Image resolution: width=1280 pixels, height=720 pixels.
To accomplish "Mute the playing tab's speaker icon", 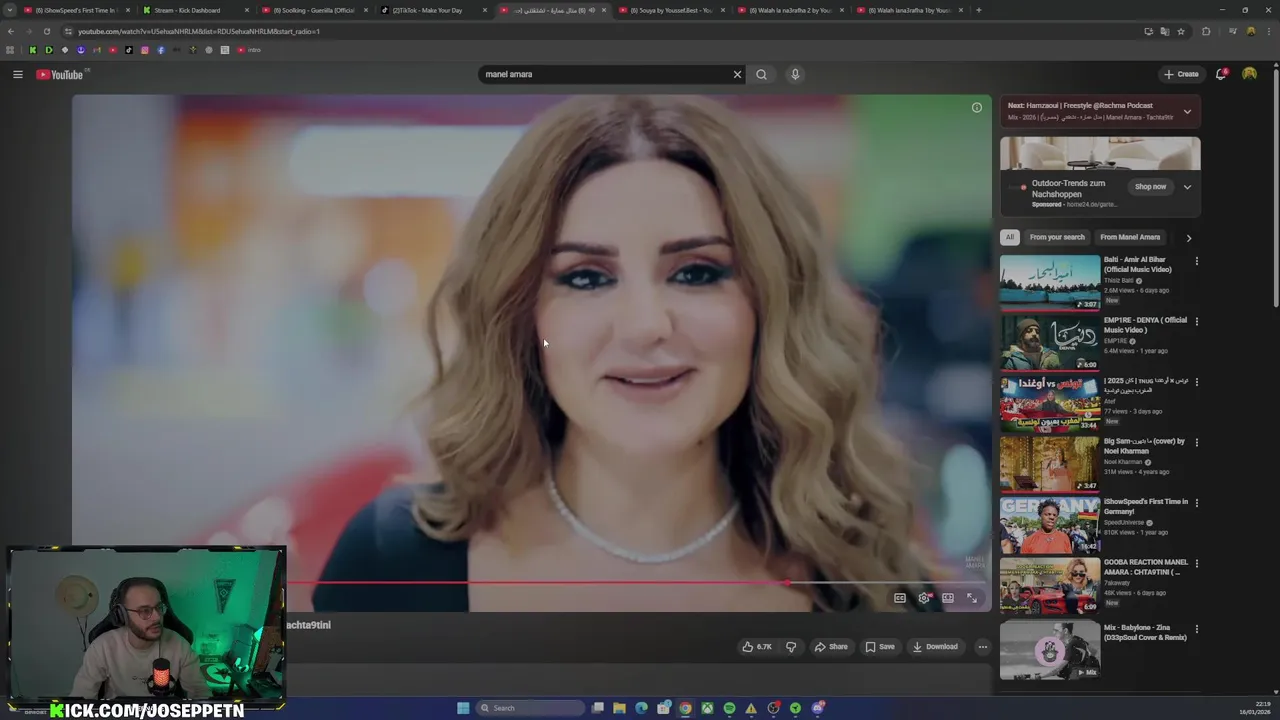I will coord(591,10).
